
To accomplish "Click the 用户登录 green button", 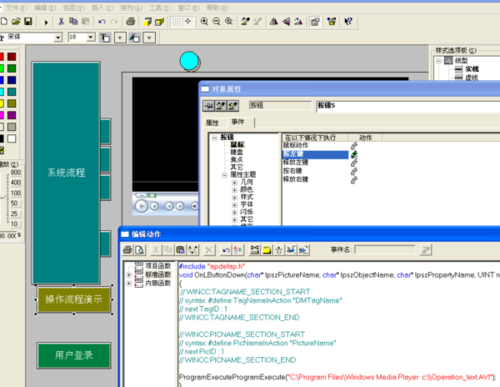I will [x=74, y=355].
